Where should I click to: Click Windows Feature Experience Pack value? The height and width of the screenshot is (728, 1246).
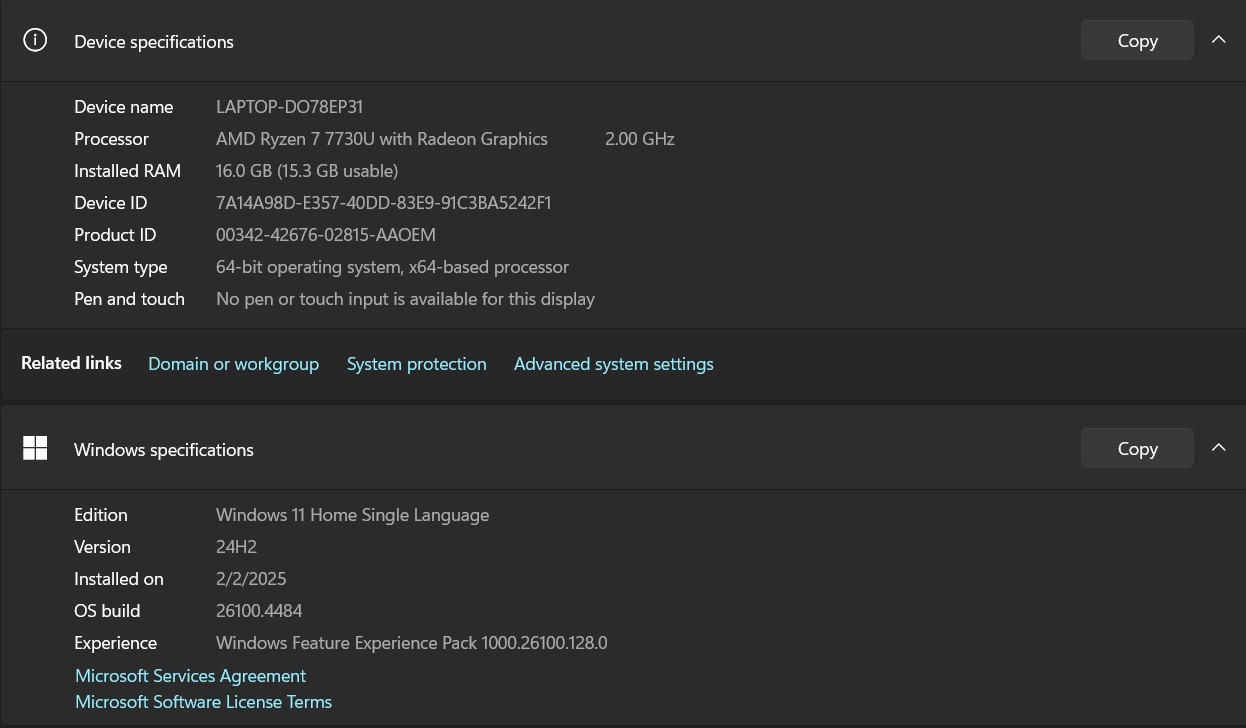pos(411,643)
